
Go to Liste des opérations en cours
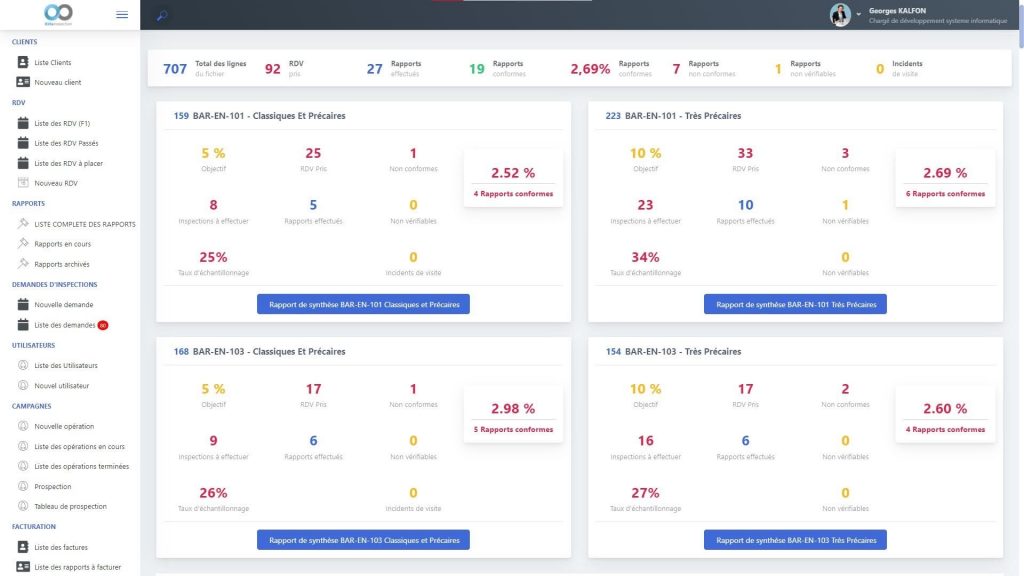[79, 446]
